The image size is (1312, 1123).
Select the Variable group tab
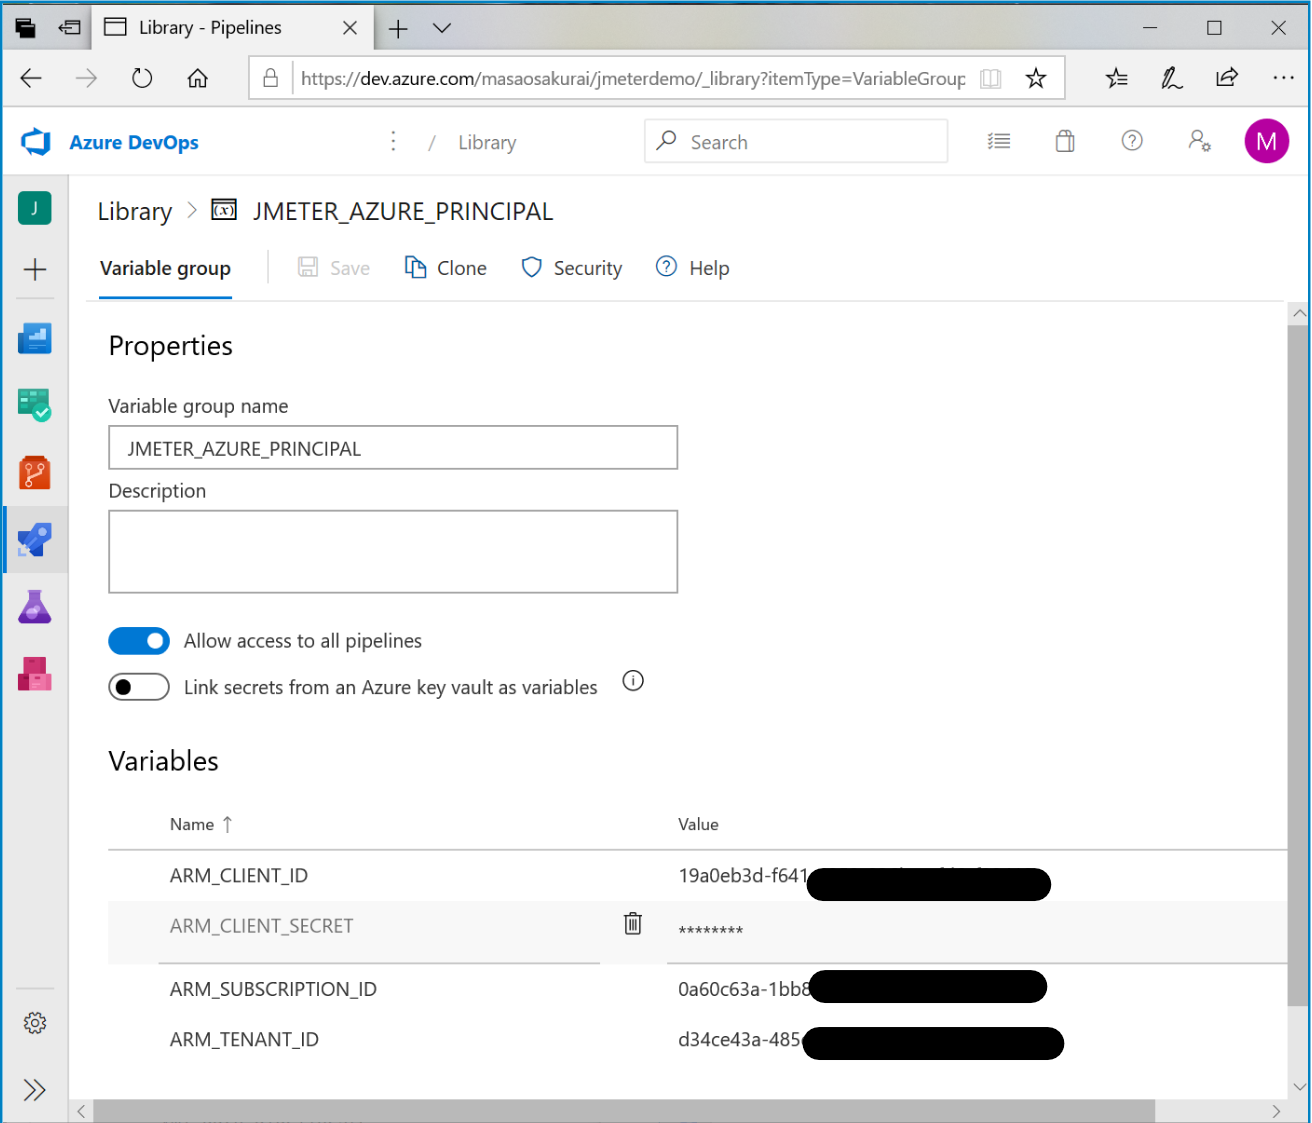pos(165,269)
